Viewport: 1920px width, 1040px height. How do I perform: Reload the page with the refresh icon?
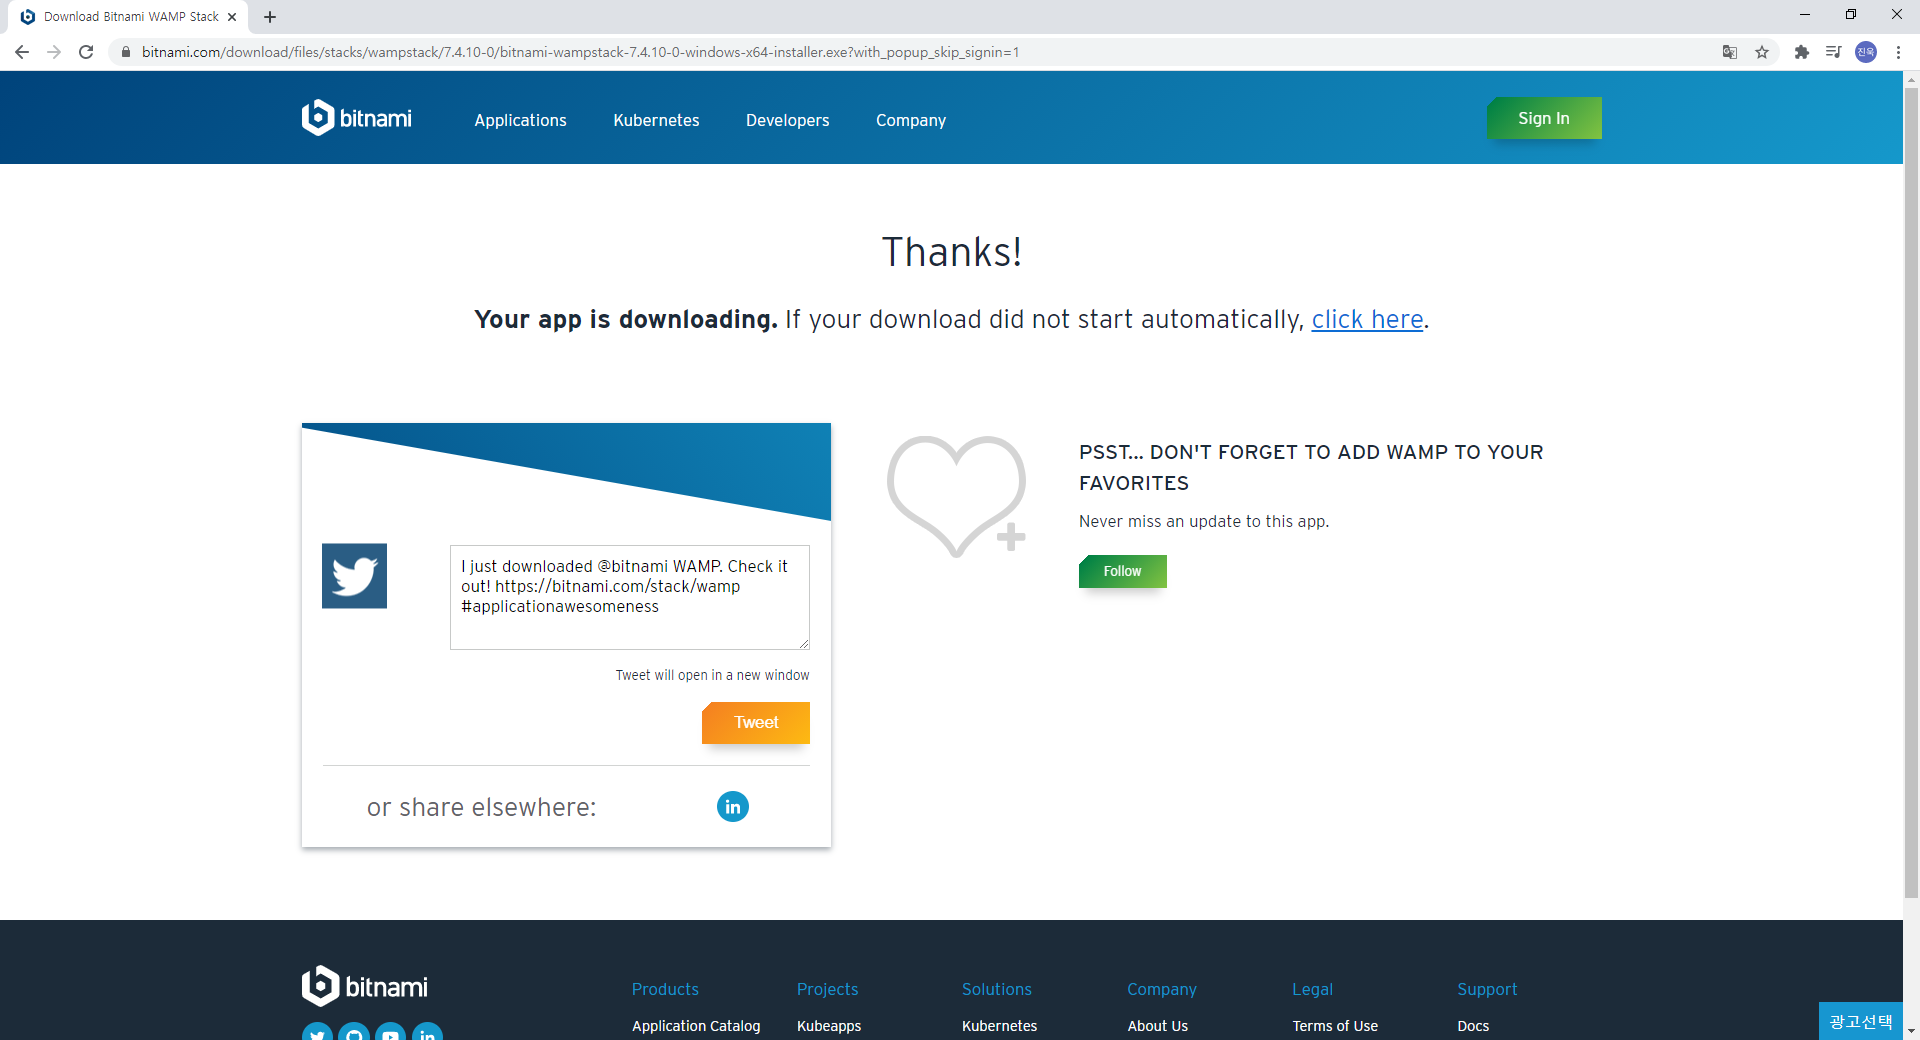86,52
